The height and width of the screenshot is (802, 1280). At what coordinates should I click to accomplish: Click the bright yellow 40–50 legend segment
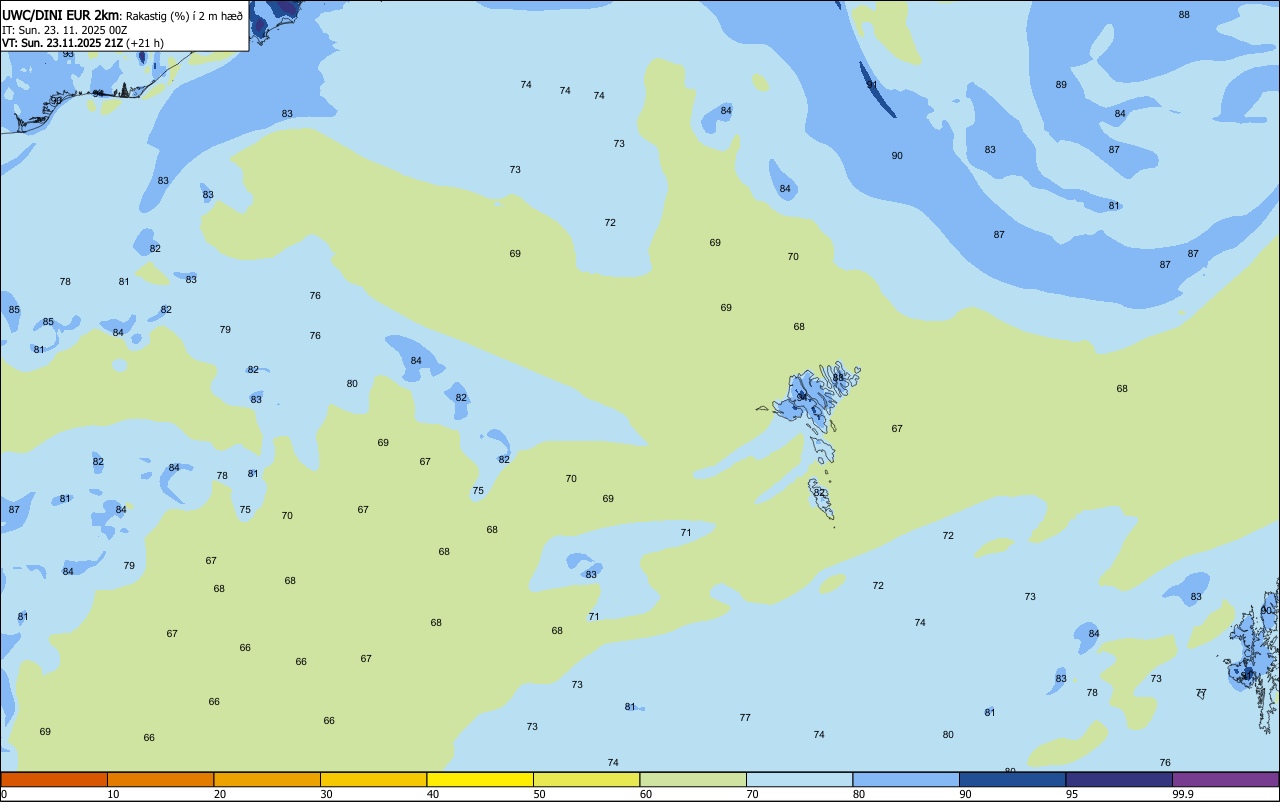[x=480, y=780]
